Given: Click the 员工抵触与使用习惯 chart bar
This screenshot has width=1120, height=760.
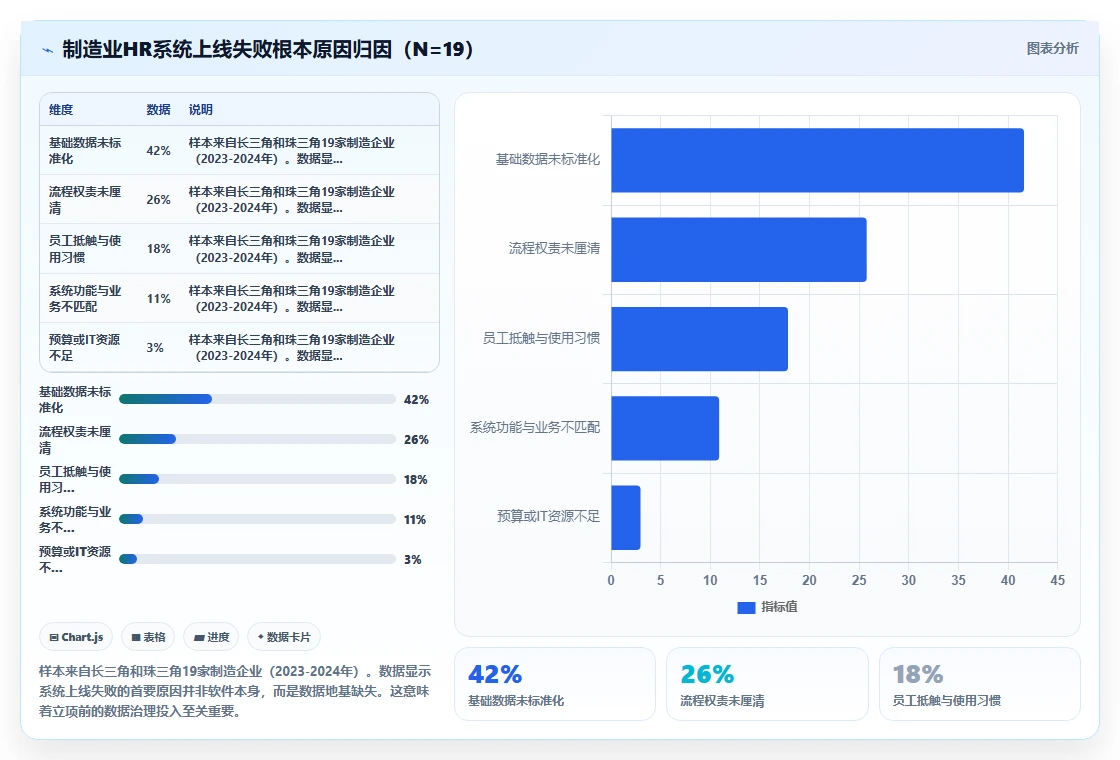Looking at the screenshot, I should 699,339.
